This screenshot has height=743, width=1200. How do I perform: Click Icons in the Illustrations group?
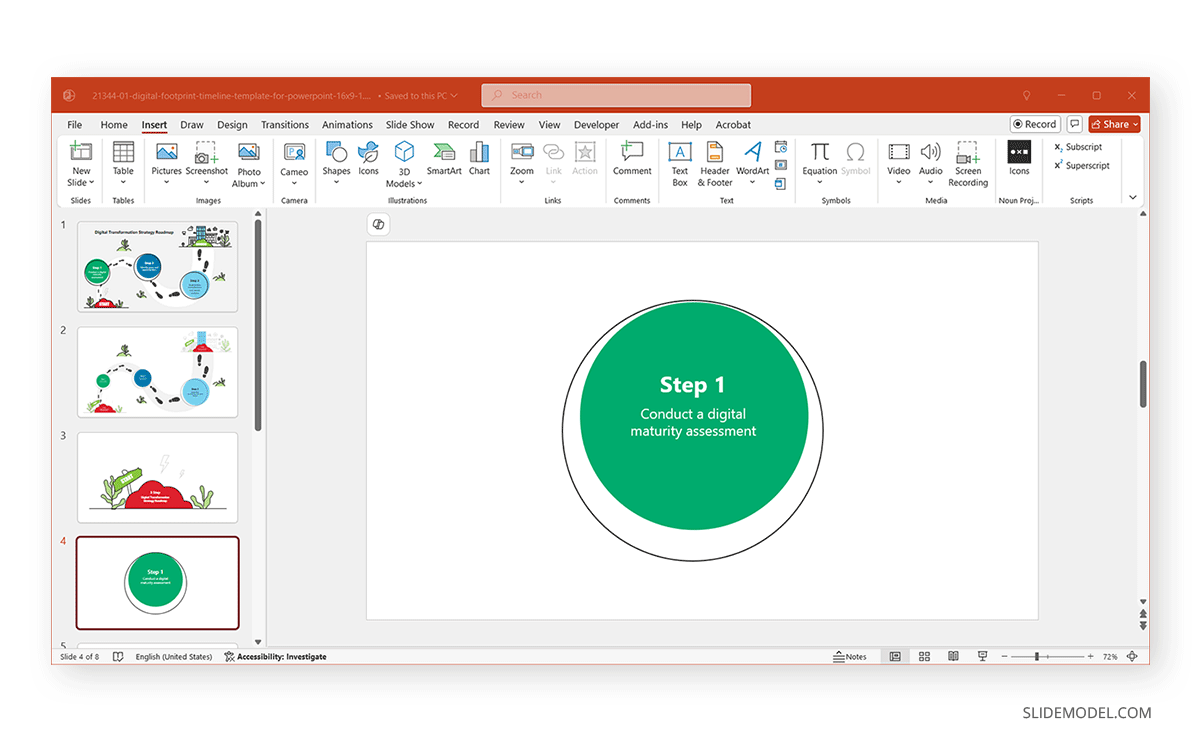[x=369, y=158]
